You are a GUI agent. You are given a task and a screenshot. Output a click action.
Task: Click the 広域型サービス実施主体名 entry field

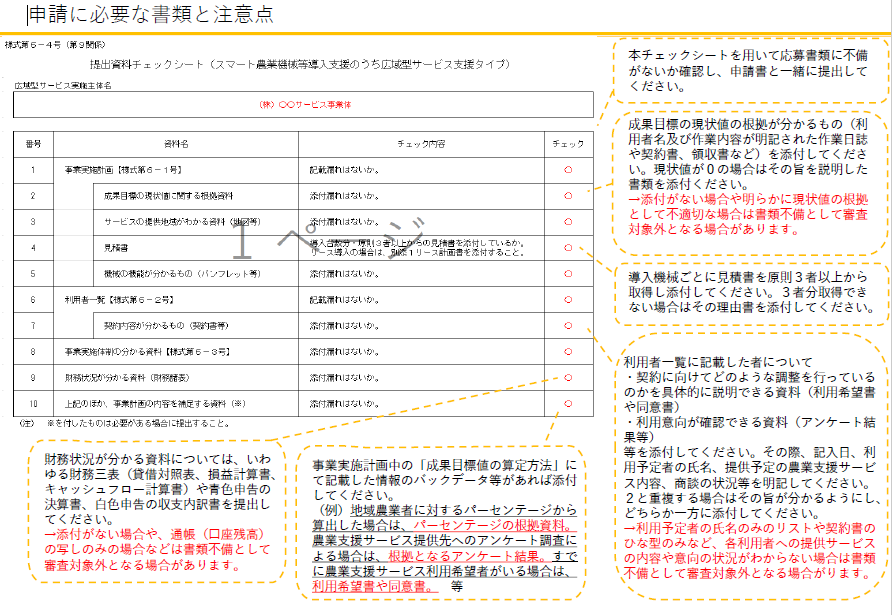tap(303, 104)
